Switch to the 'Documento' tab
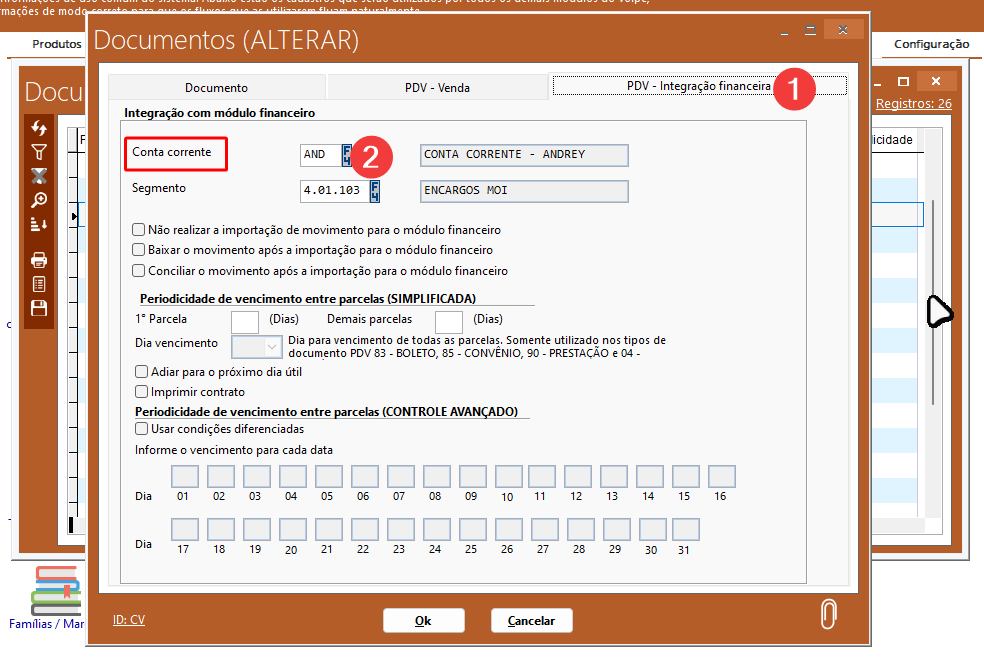The image size is (984, 665). (x=216, y=88)
